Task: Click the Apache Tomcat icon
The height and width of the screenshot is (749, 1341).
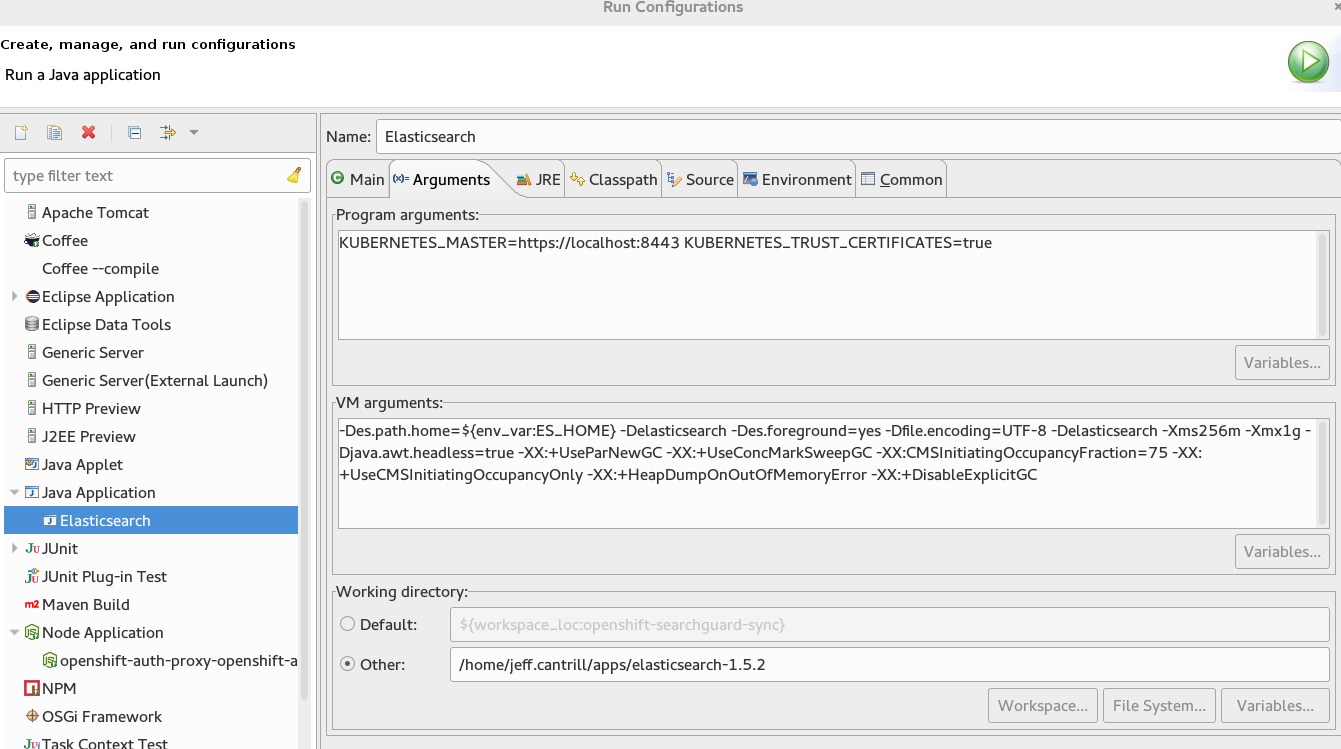Action: click(x=32, y=212)
